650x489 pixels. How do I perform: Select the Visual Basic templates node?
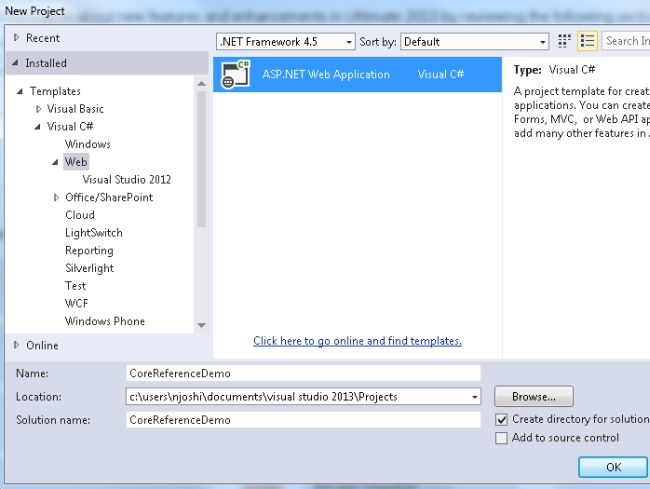click(x=75, y=109)
